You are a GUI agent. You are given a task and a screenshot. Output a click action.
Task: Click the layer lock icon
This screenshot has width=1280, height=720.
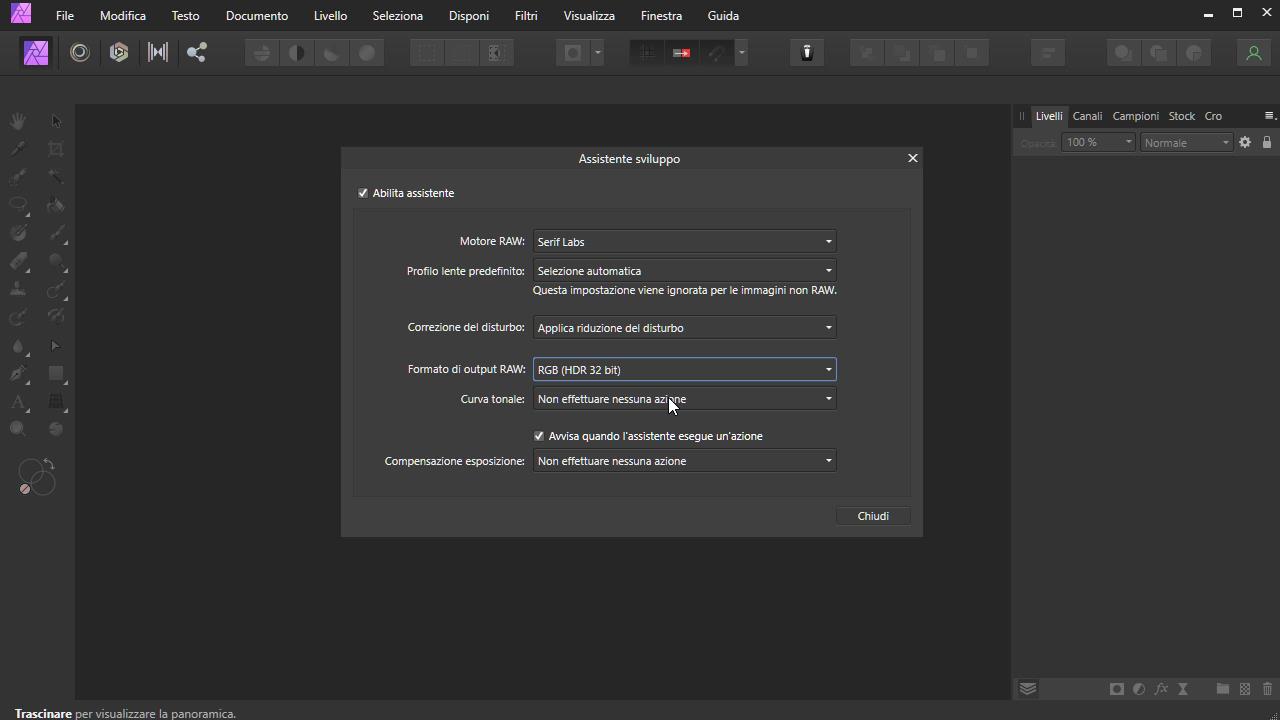[x=1267, y=143]
